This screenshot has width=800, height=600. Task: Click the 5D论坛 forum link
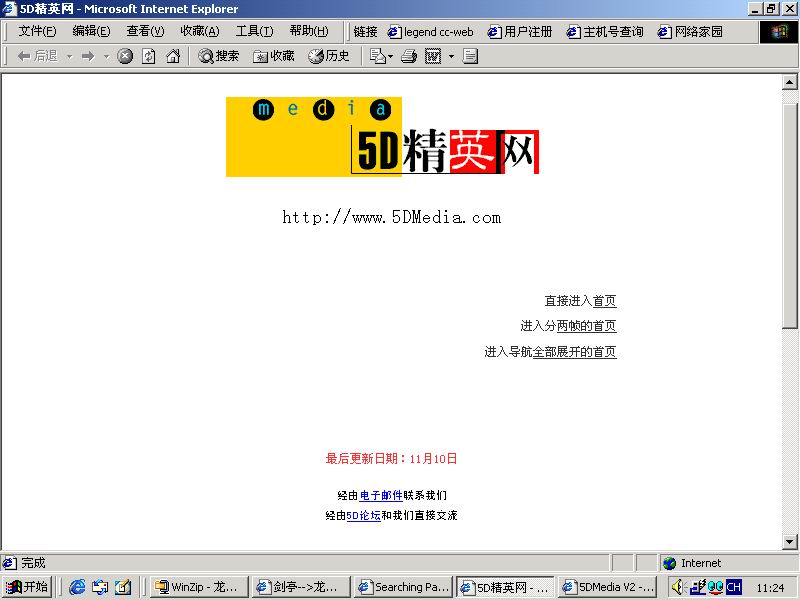(x=364, y=516)
